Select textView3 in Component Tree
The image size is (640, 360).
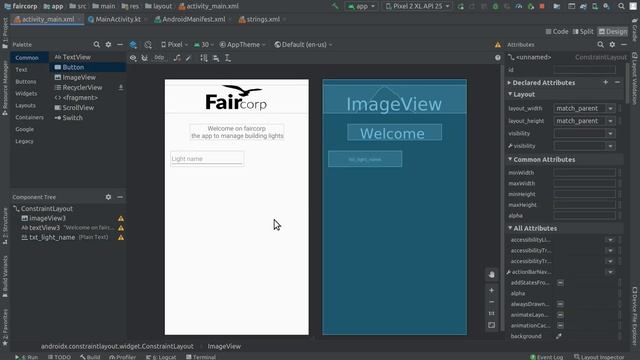pyautogui.click(x=44, y=228)
